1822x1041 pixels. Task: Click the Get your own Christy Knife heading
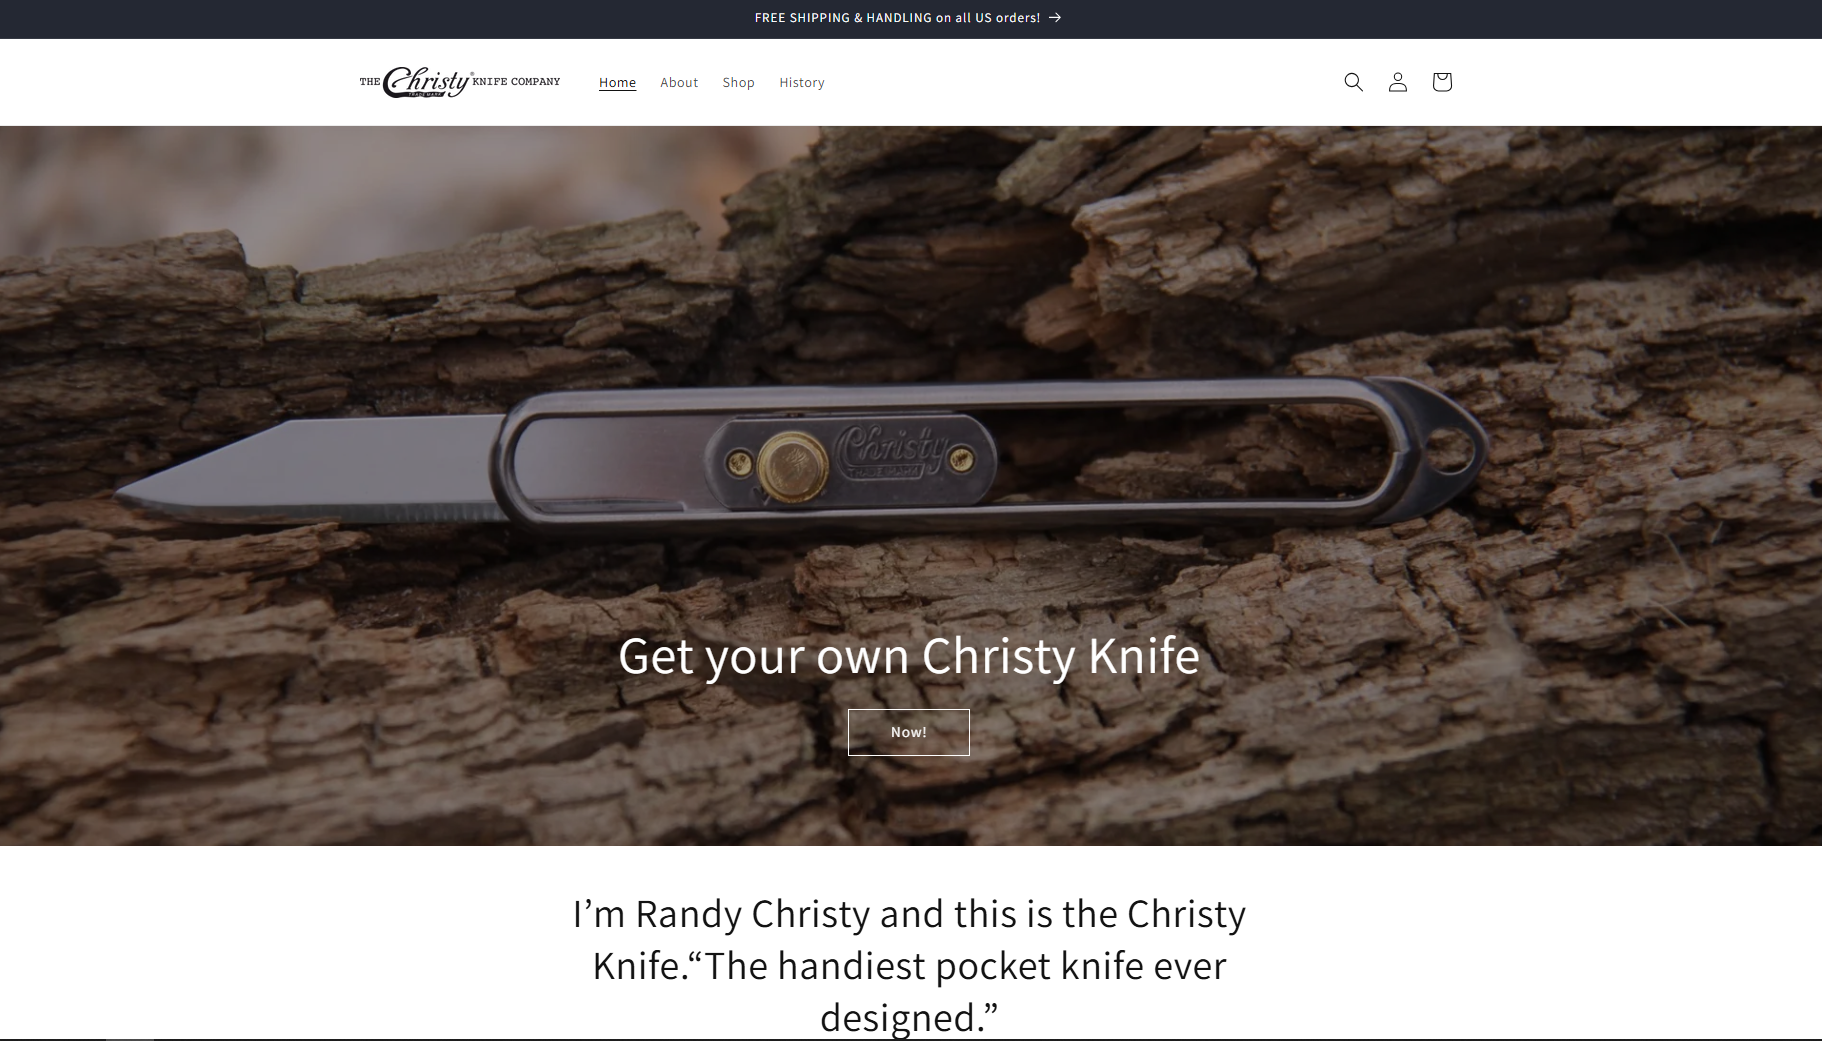coord(909,656)
